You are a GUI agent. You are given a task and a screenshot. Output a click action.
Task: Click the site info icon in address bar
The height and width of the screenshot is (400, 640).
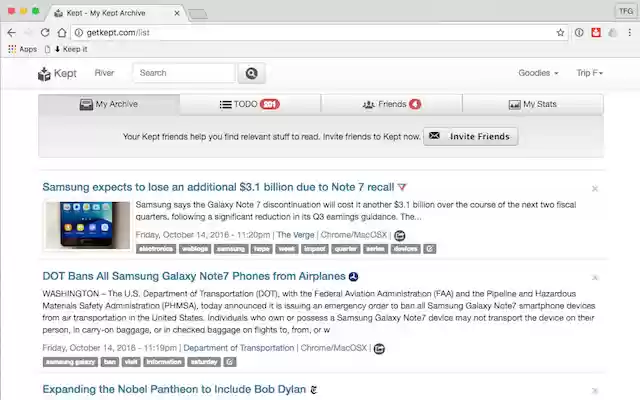click(x=79, y=33)
